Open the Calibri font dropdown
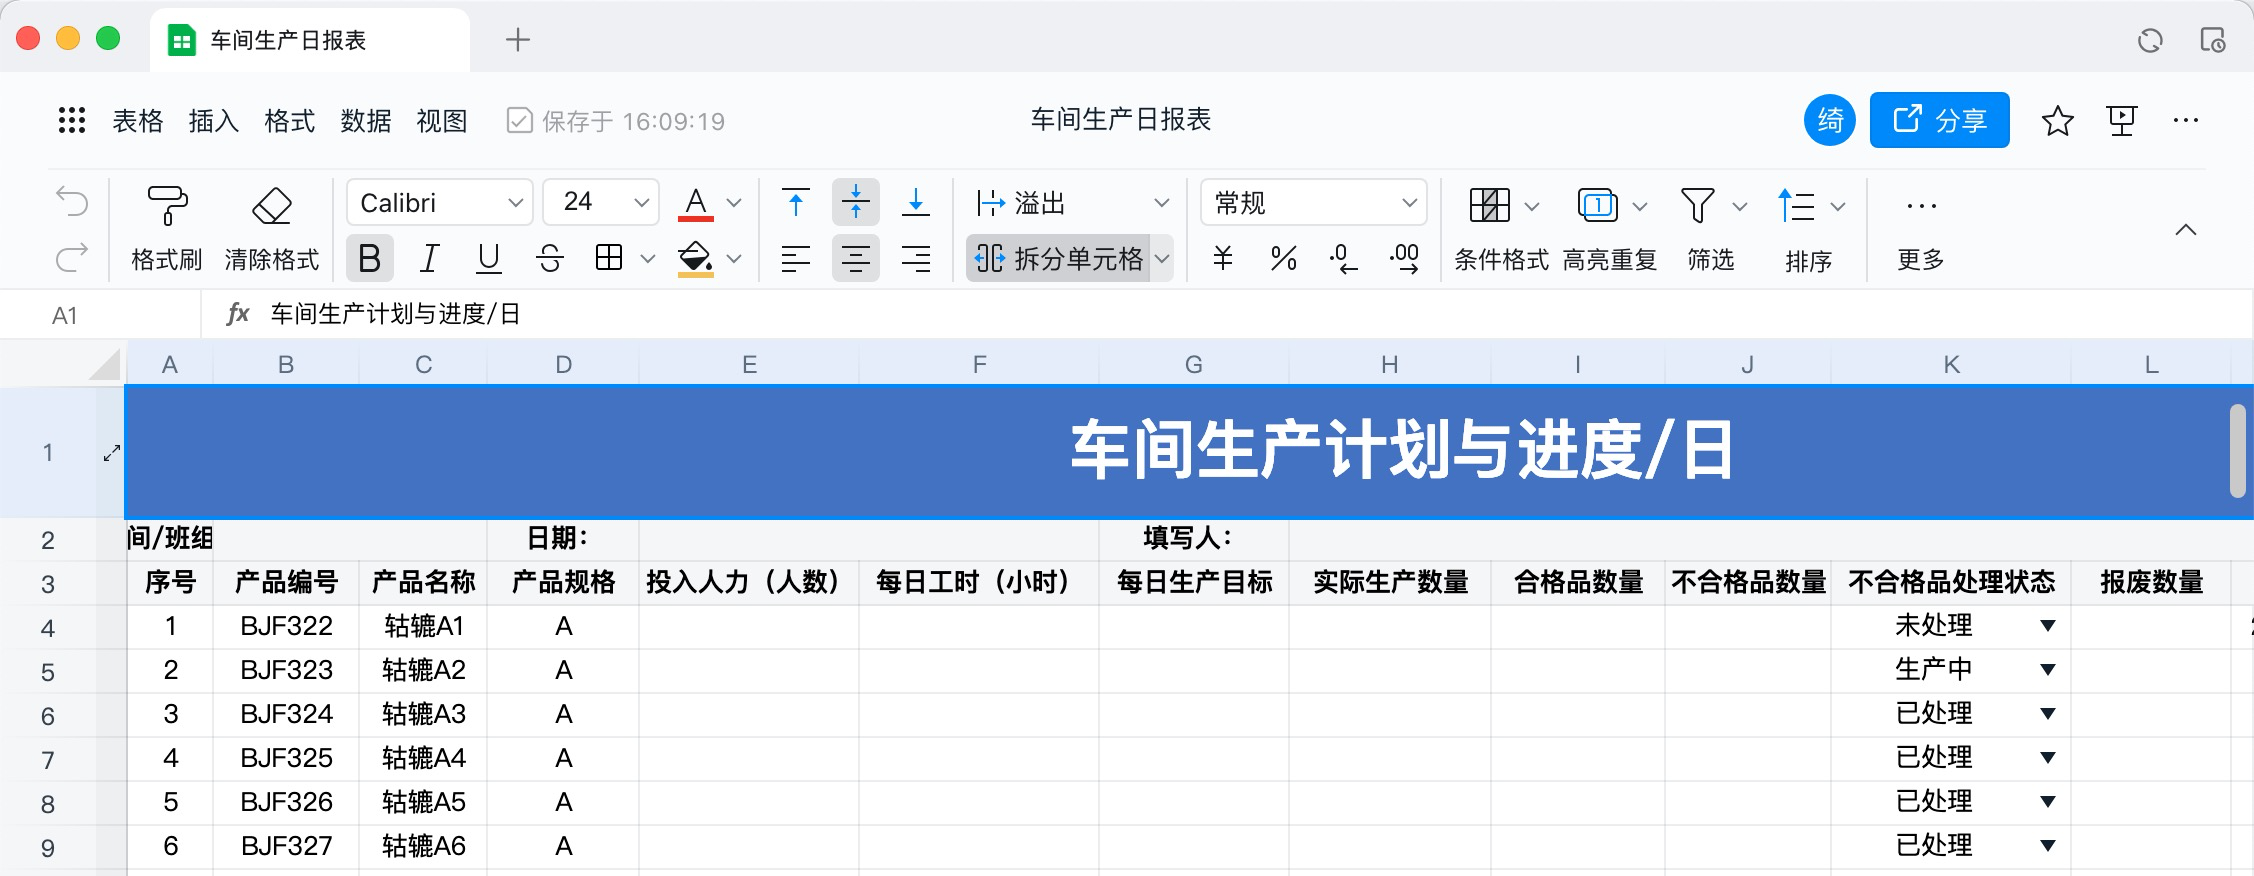The image size is (2254, 876). 440,203
